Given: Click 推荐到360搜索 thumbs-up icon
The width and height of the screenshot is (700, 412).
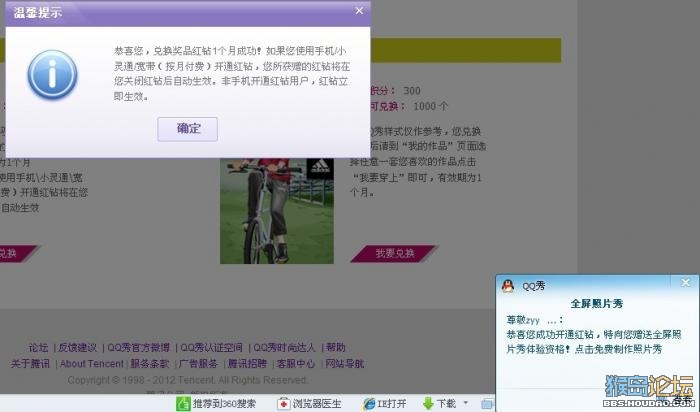Looking at the screenshot, I should tap(183, 404).
